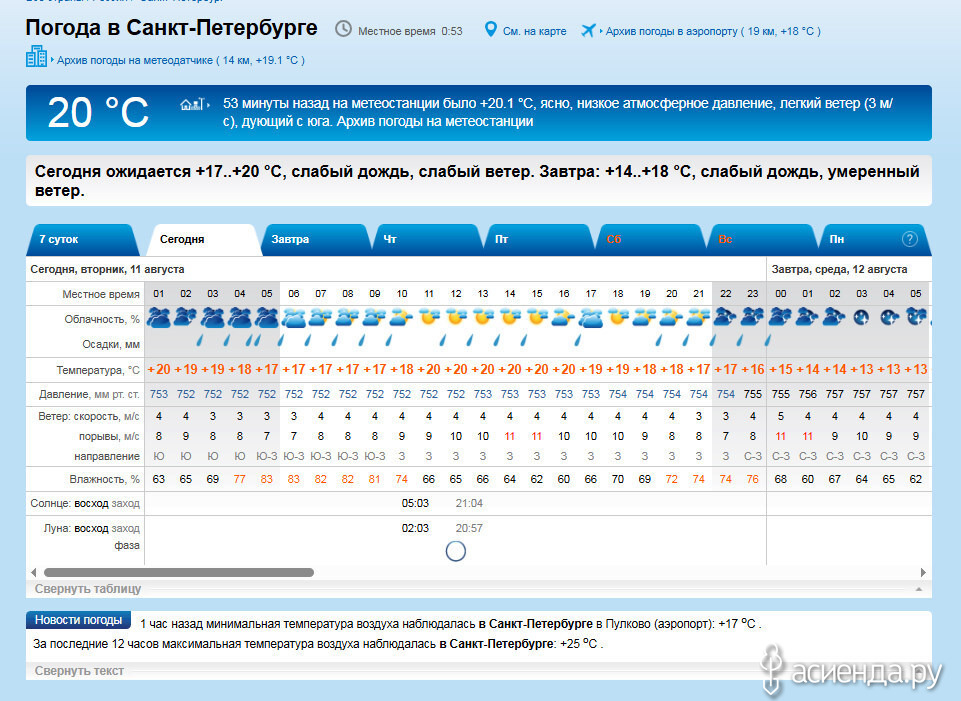Click the направление wind row label

coord(107,456)
